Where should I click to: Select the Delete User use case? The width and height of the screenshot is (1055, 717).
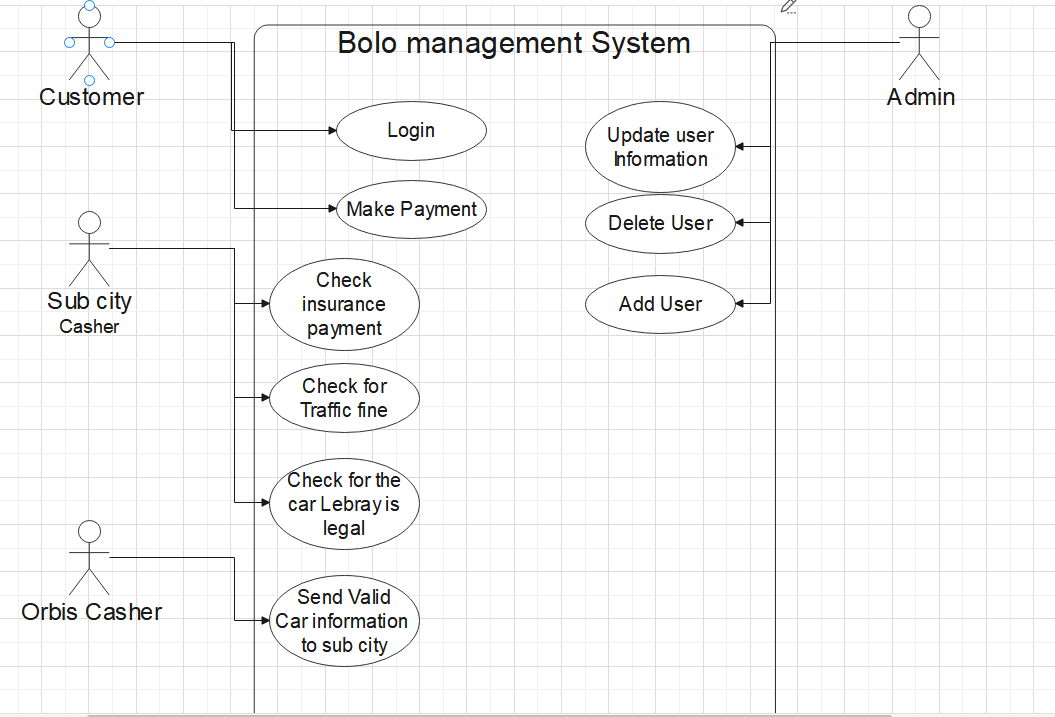point(660,223)
